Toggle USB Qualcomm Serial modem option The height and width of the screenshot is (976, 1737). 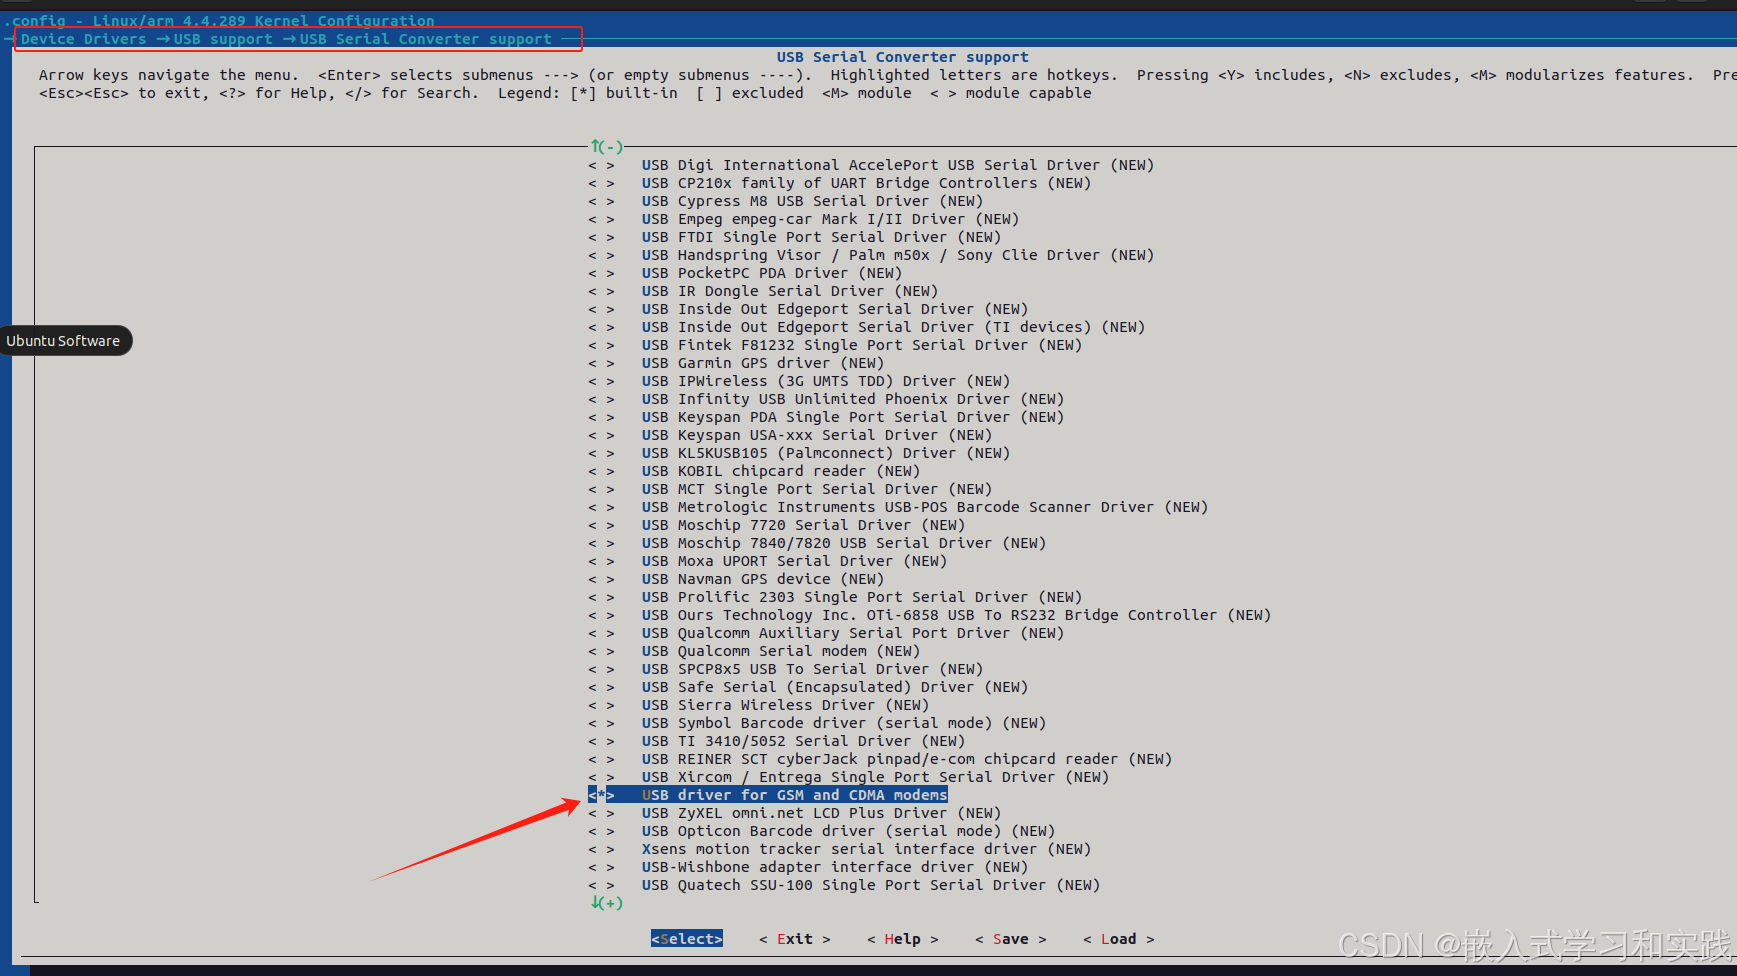point(754,651)
